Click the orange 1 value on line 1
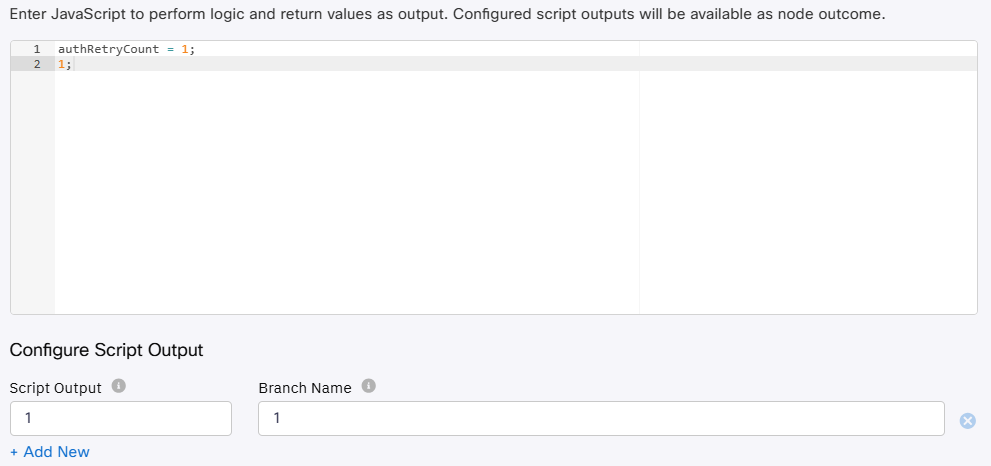 click(x=184, y=49)
